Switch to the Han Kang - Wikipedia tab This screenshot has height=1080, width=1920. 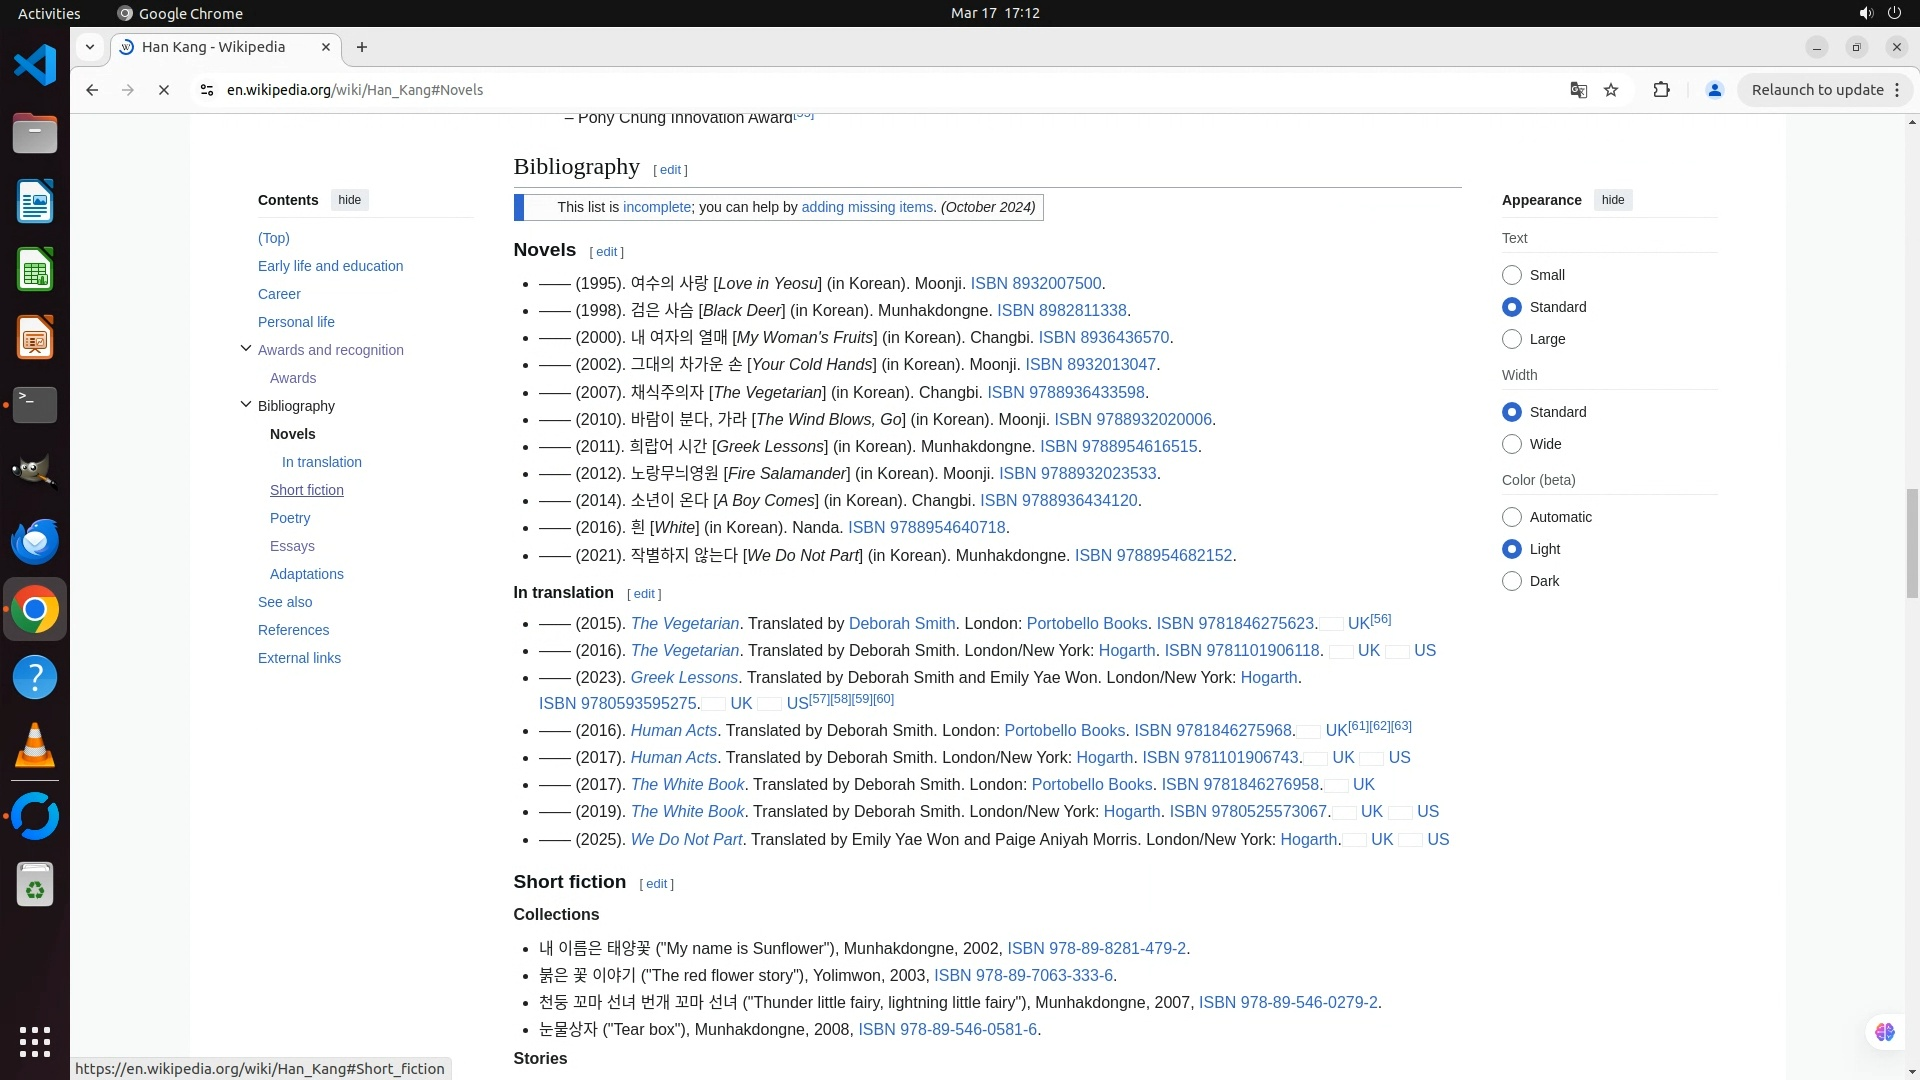click(x=213, y=47)
